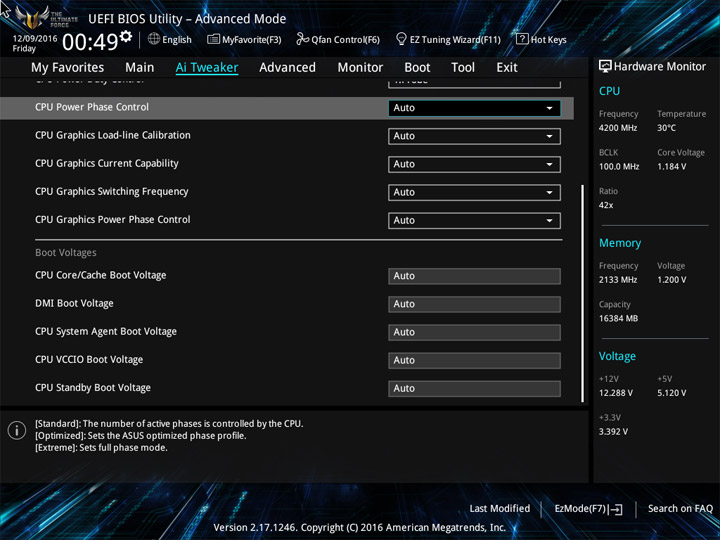Open MyFavorite(F3) list icon
Screen dimensions: 720x540
[x=213, y=39]
